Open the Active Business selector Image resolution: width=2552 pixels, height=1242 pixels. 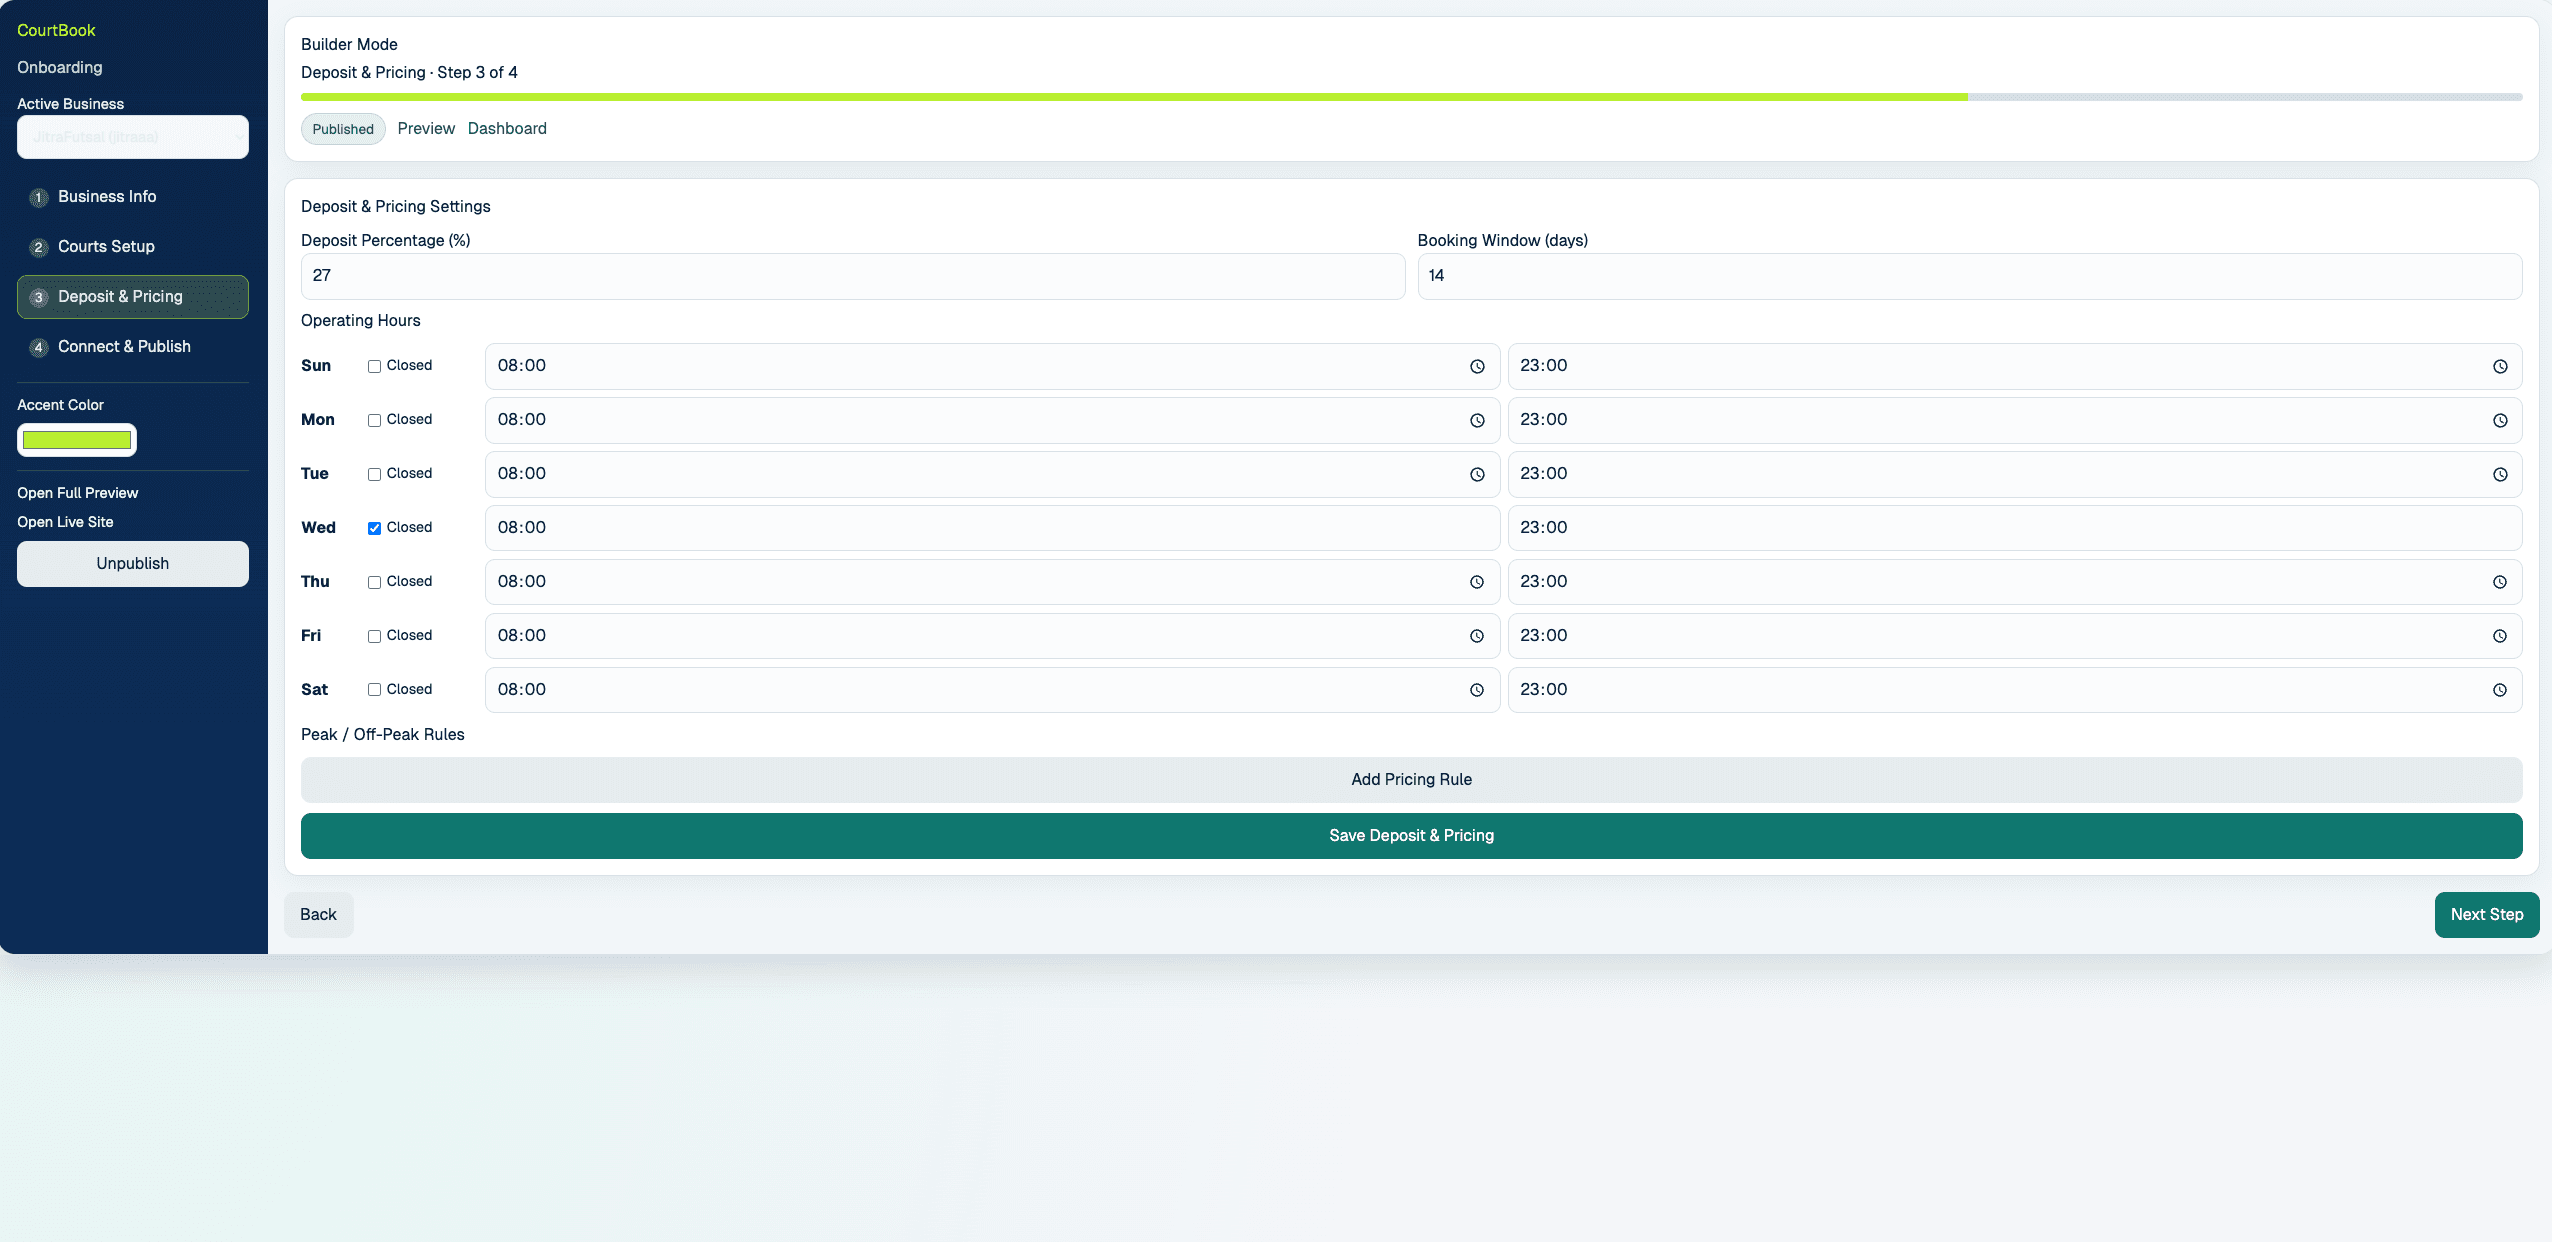coord(132,137)
